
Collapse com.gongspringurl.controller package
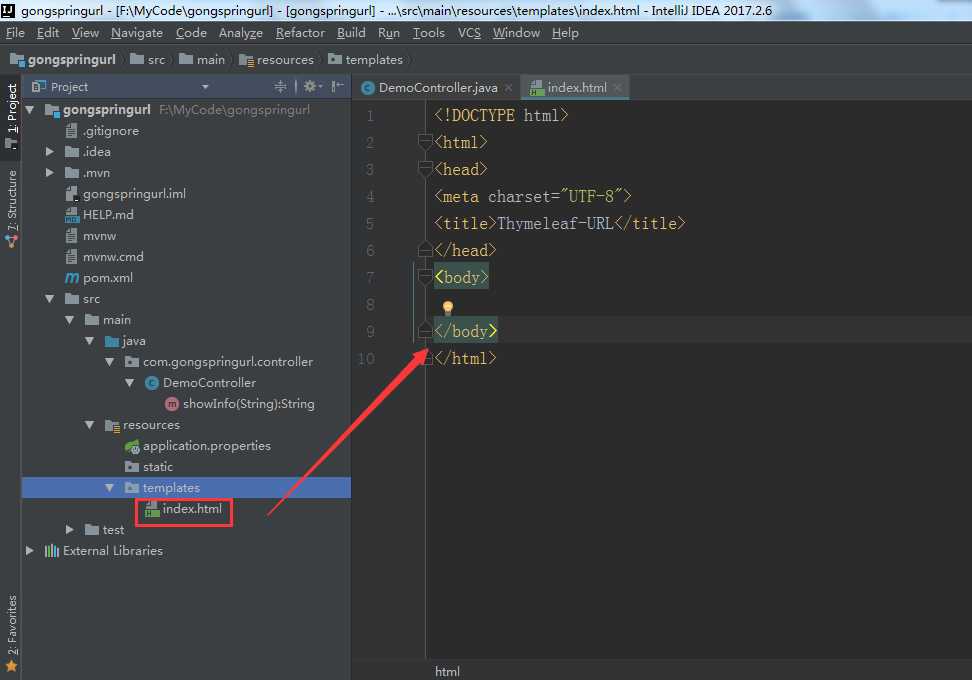pos(109,361)
